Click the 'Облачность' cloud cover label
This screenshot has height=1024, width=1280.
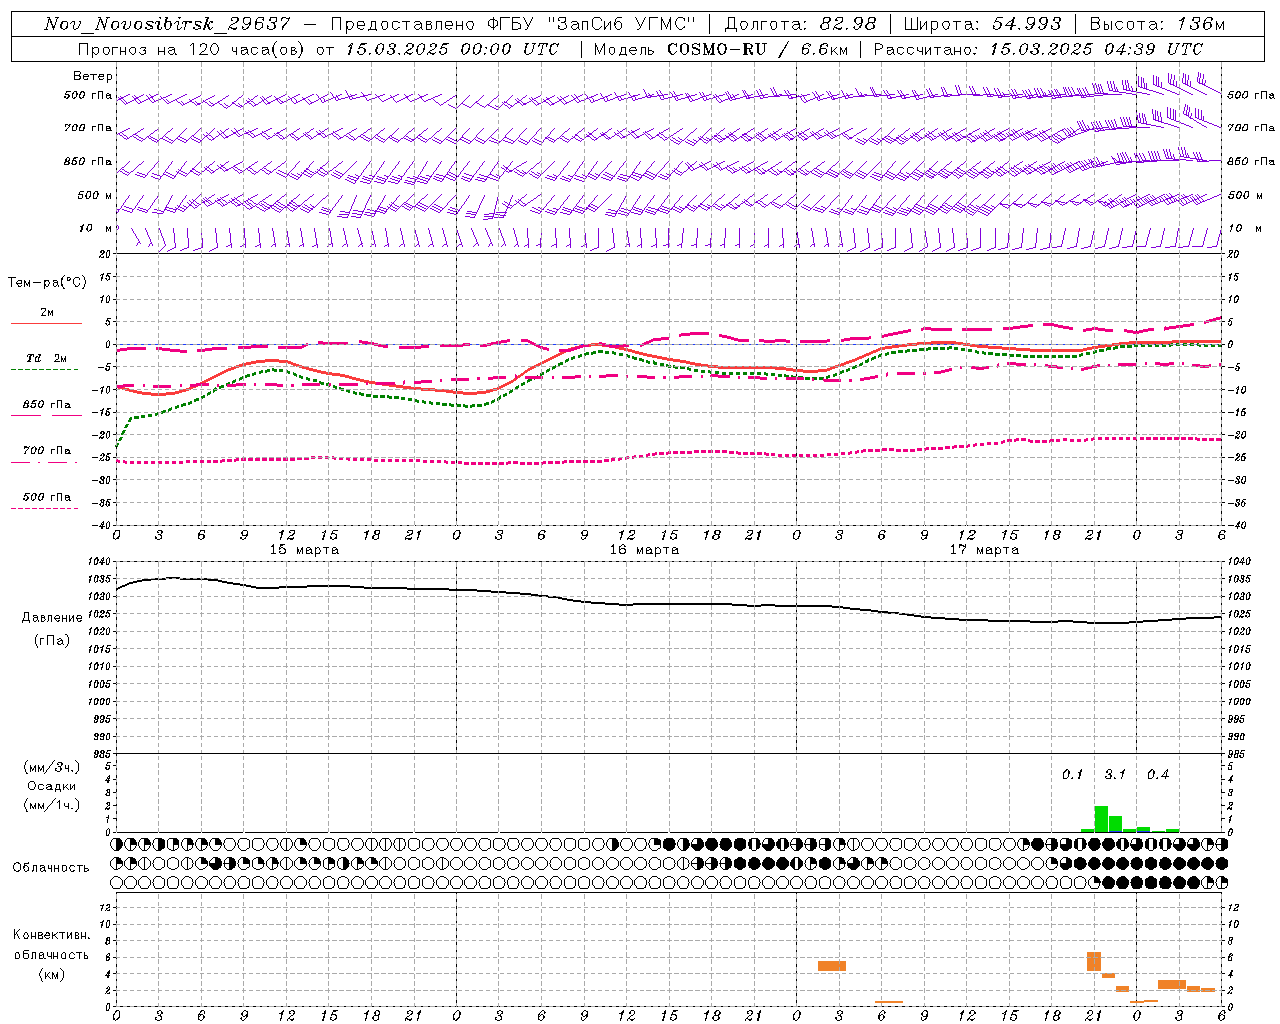51,868
